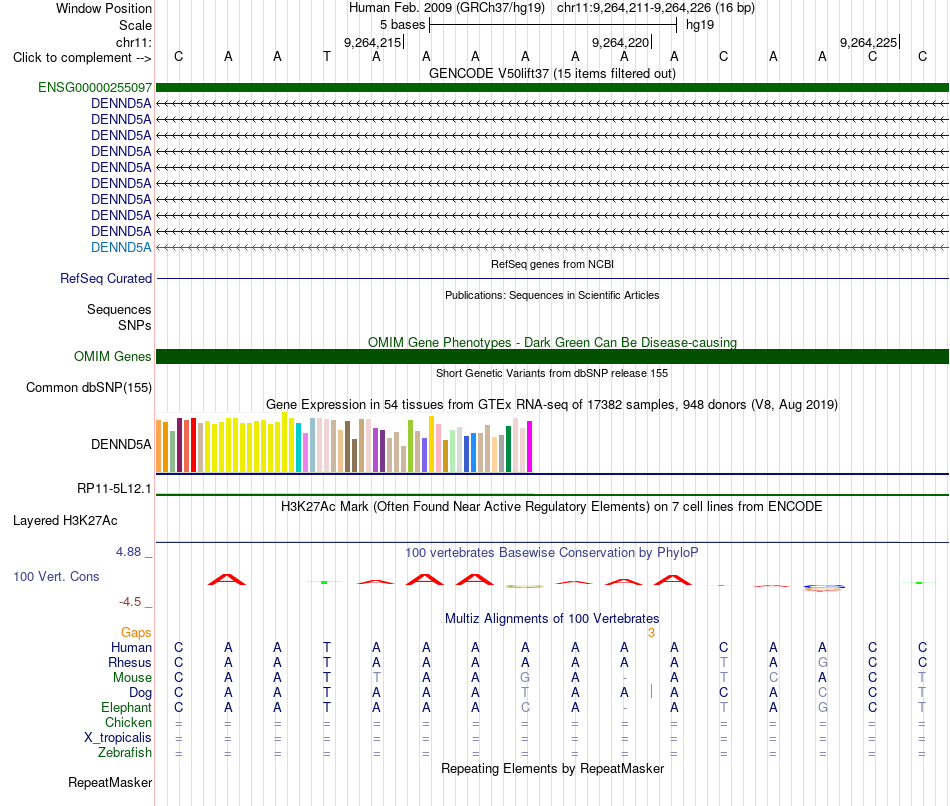Click the 9,264,225 position marker
Screen dimensions: 950x806
click(868, 42)
